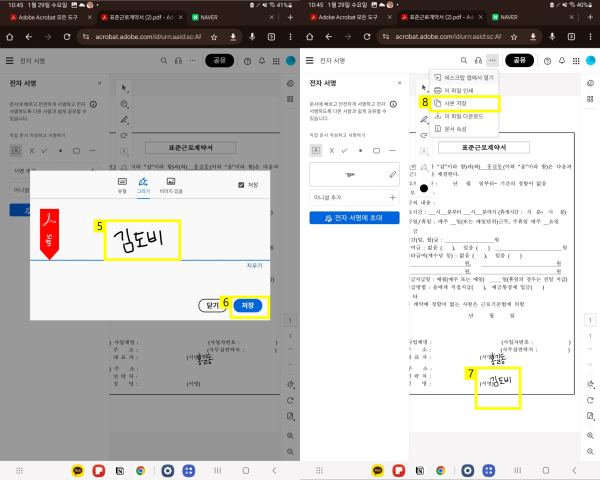Screen dimensions: 600x480
Task: Select 데스크탑 앱에서 열기 menu entry
Action: coord(464,77)
